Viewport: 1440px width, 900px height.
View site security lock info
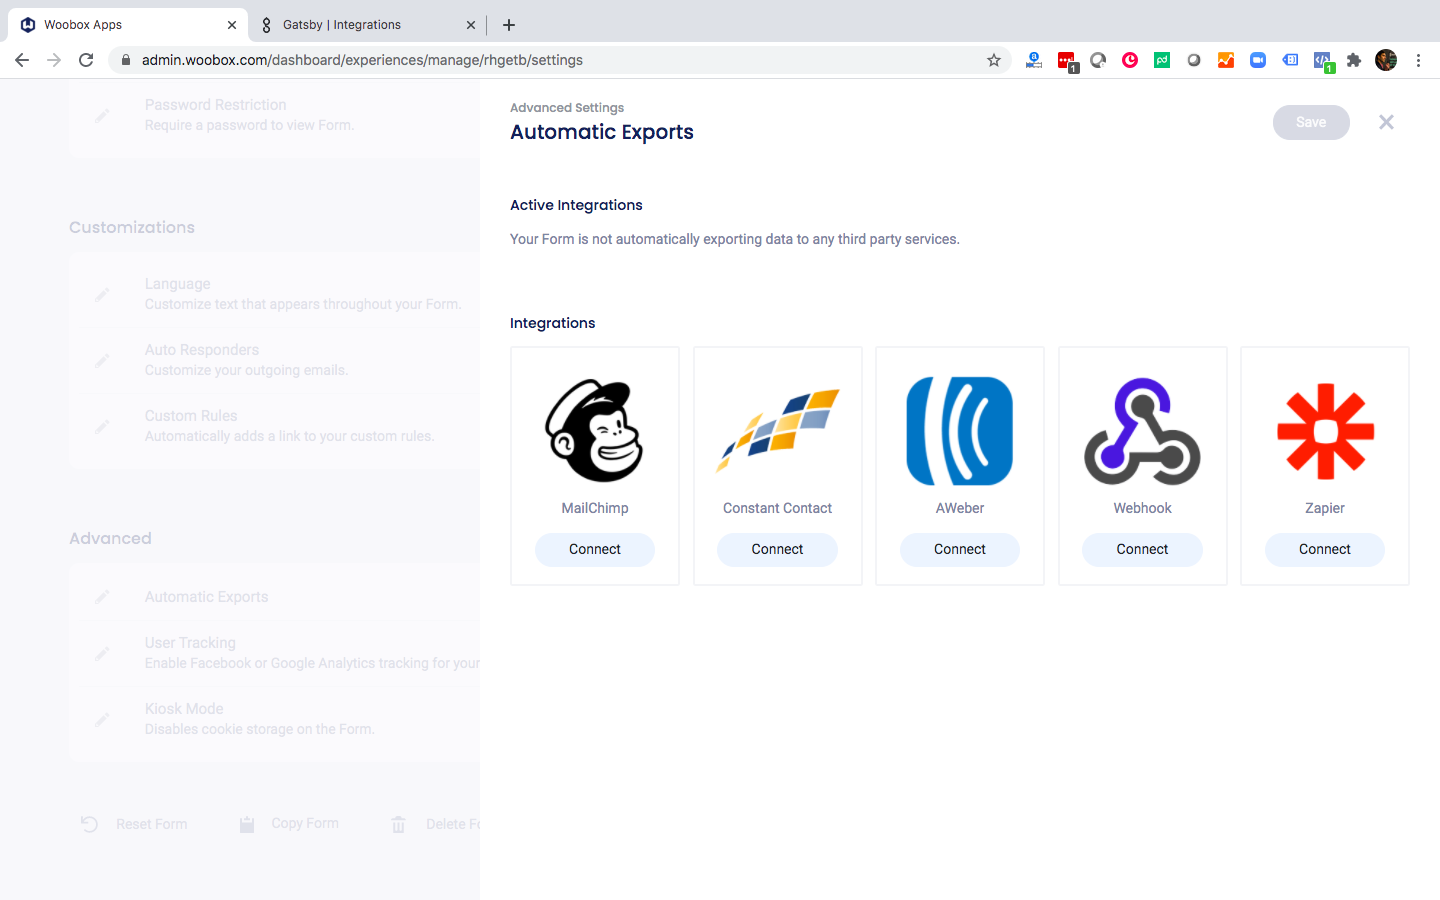click(125, 60)
